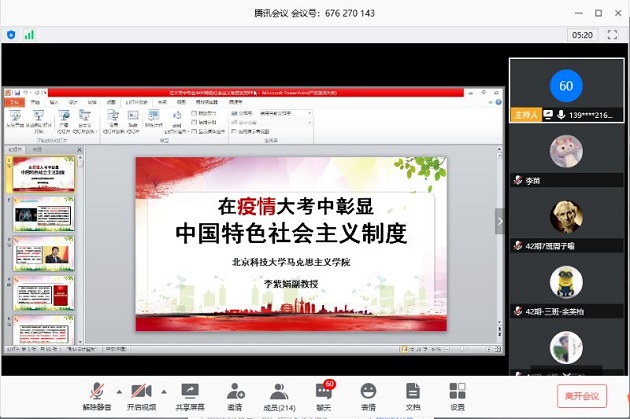
Task: Click the blue security shield icon
Action: tap(11, 34)
